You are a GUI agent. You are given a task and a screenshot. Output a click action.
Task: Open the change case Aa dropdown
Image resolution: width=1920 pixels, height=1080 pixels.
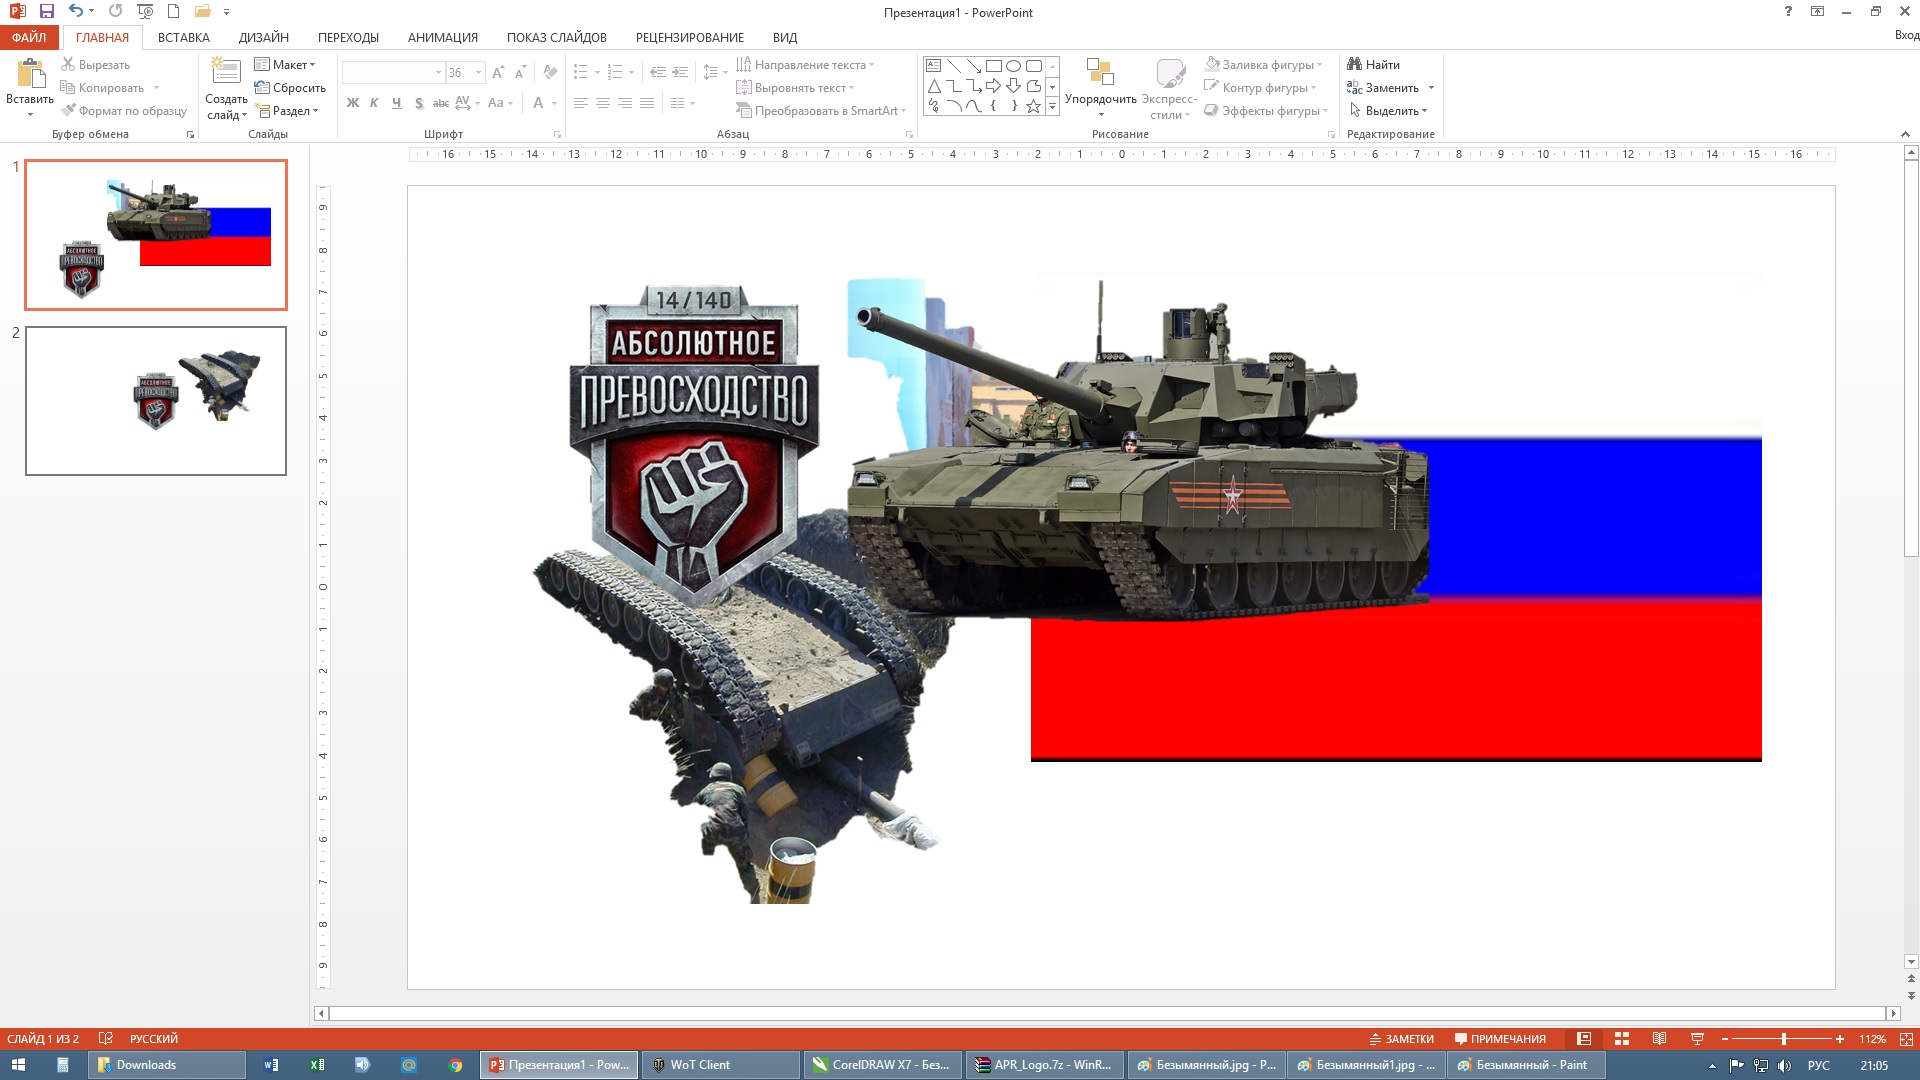(x=500, y=103)
